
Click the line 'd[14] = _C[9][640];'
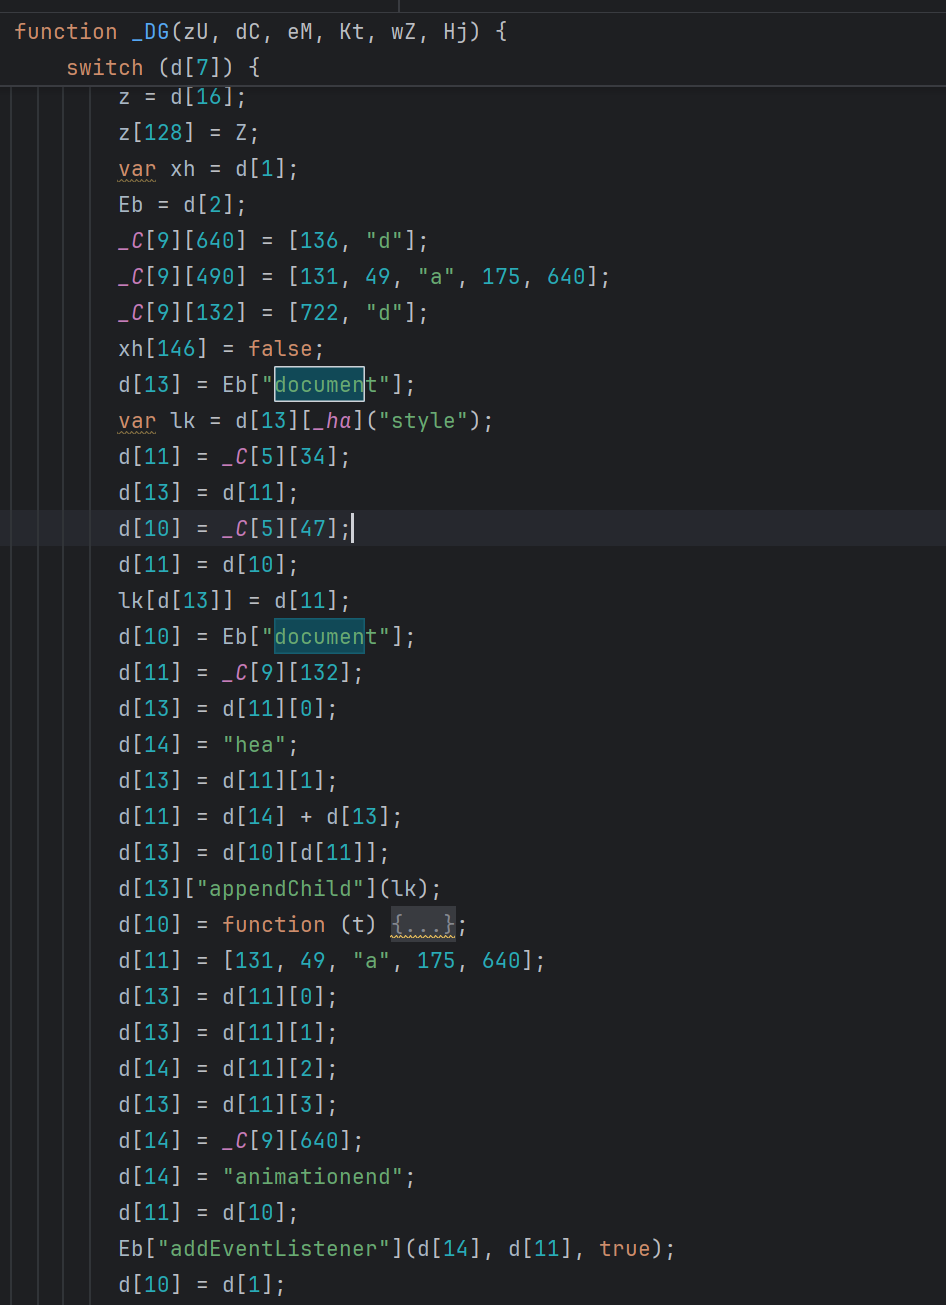point(241,1141)
